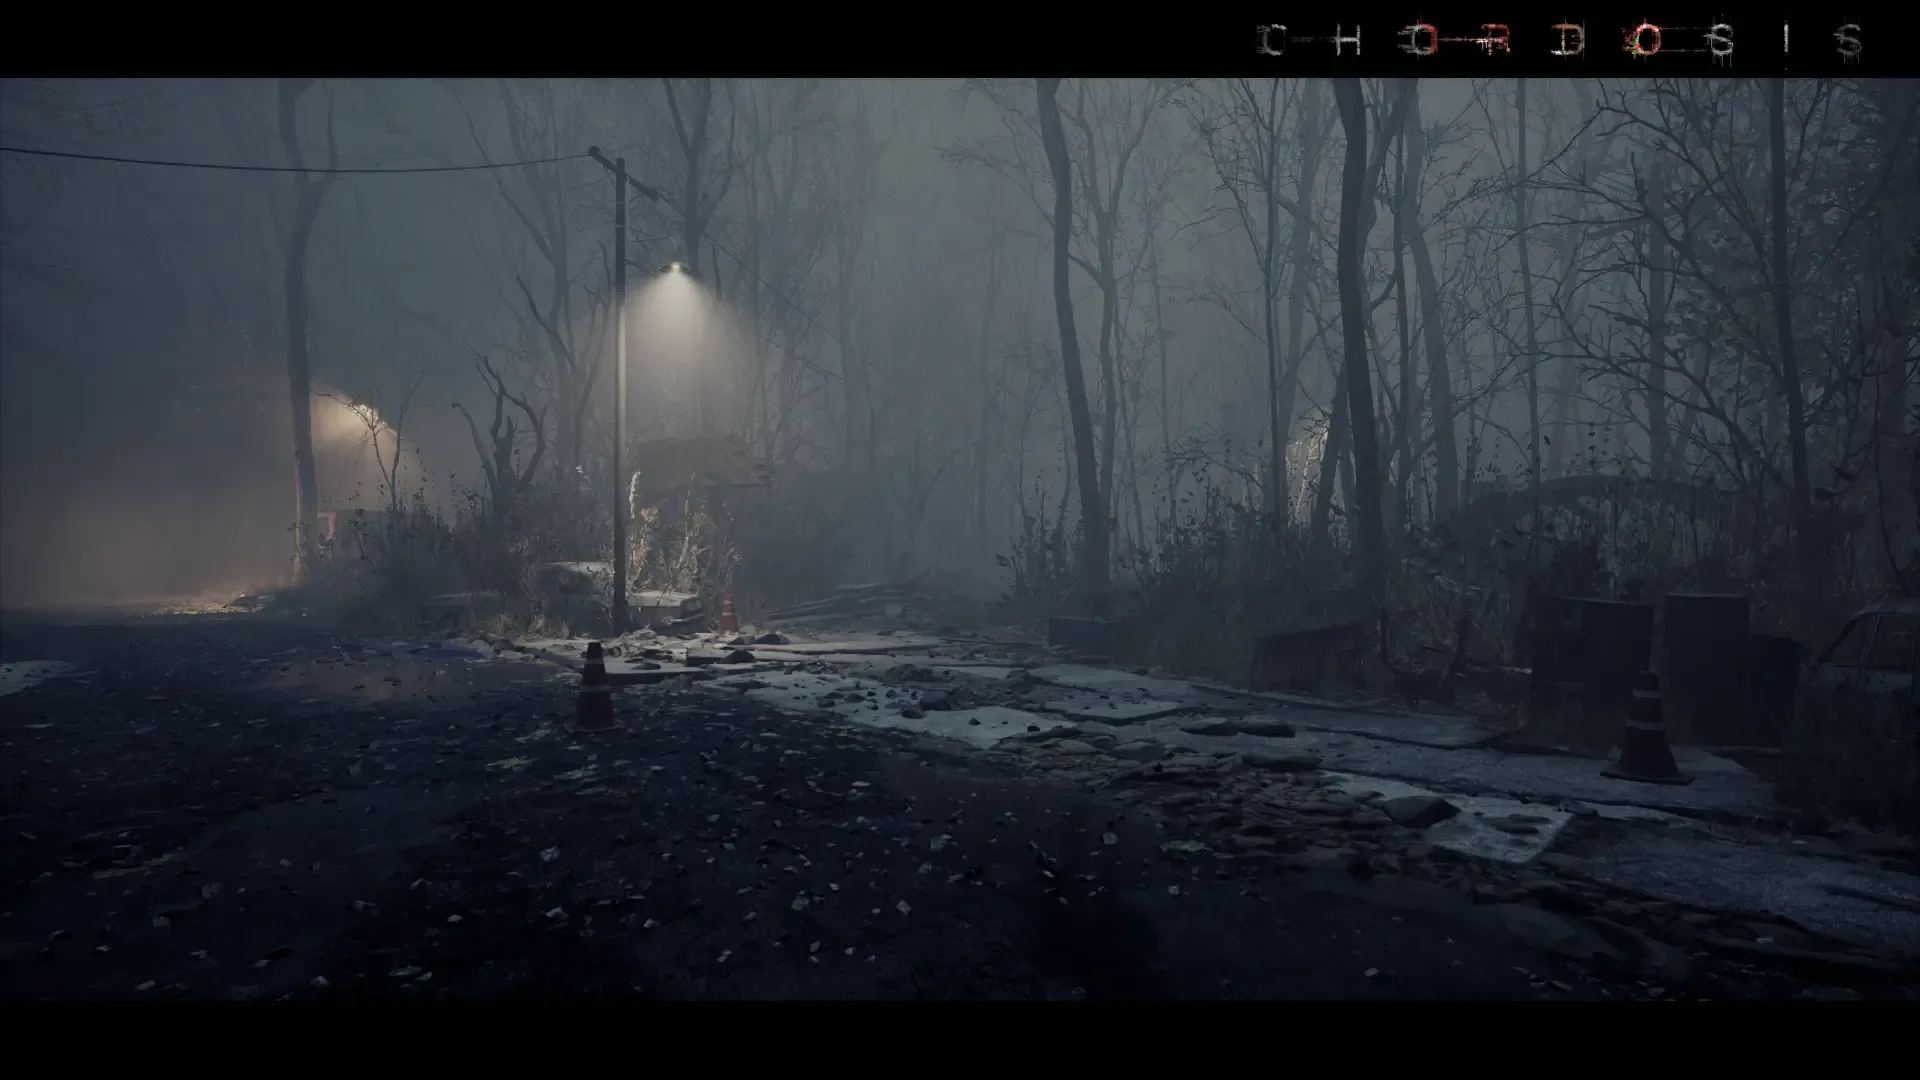This screenshot has height=1080, width=1920.
Task: Click the small distant cone near car
Action: tap(729, 613)
